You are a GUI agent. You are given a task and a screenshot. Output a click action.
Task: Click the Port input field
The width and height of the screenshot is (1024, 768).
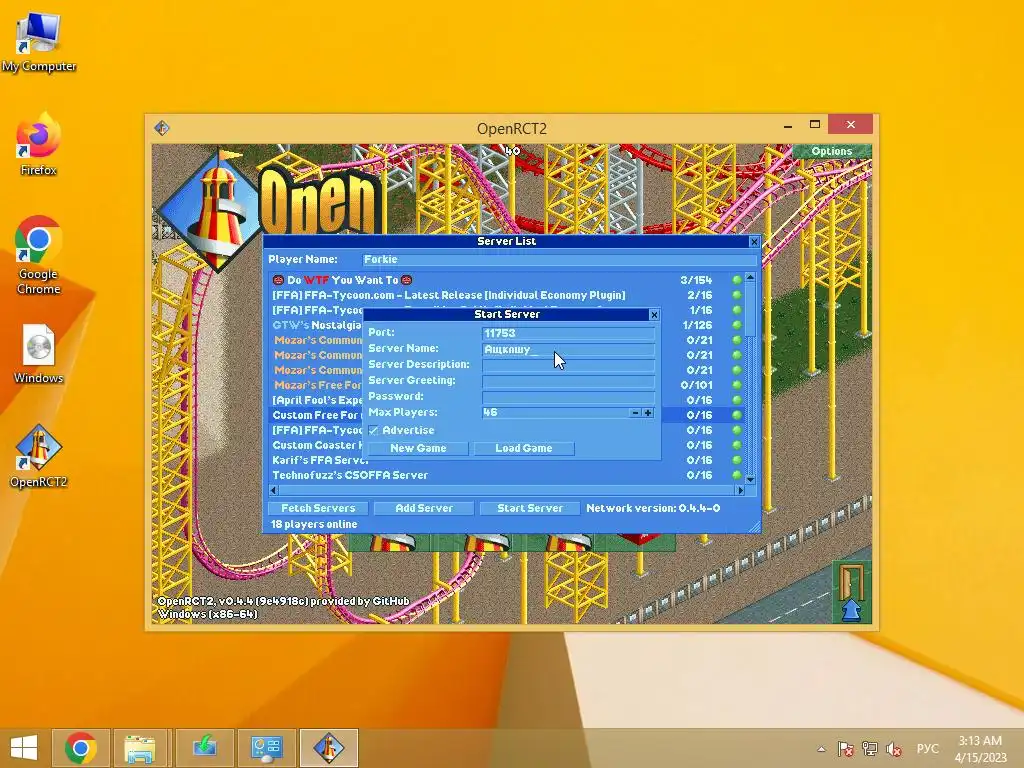(568, 333)
